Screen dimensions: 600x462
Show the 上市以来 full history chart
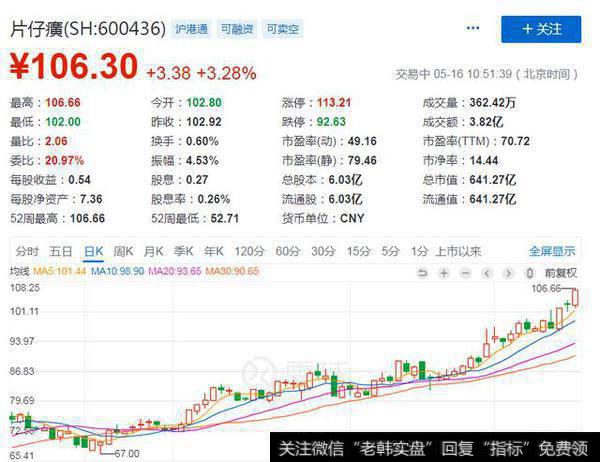tap(458, 251)
